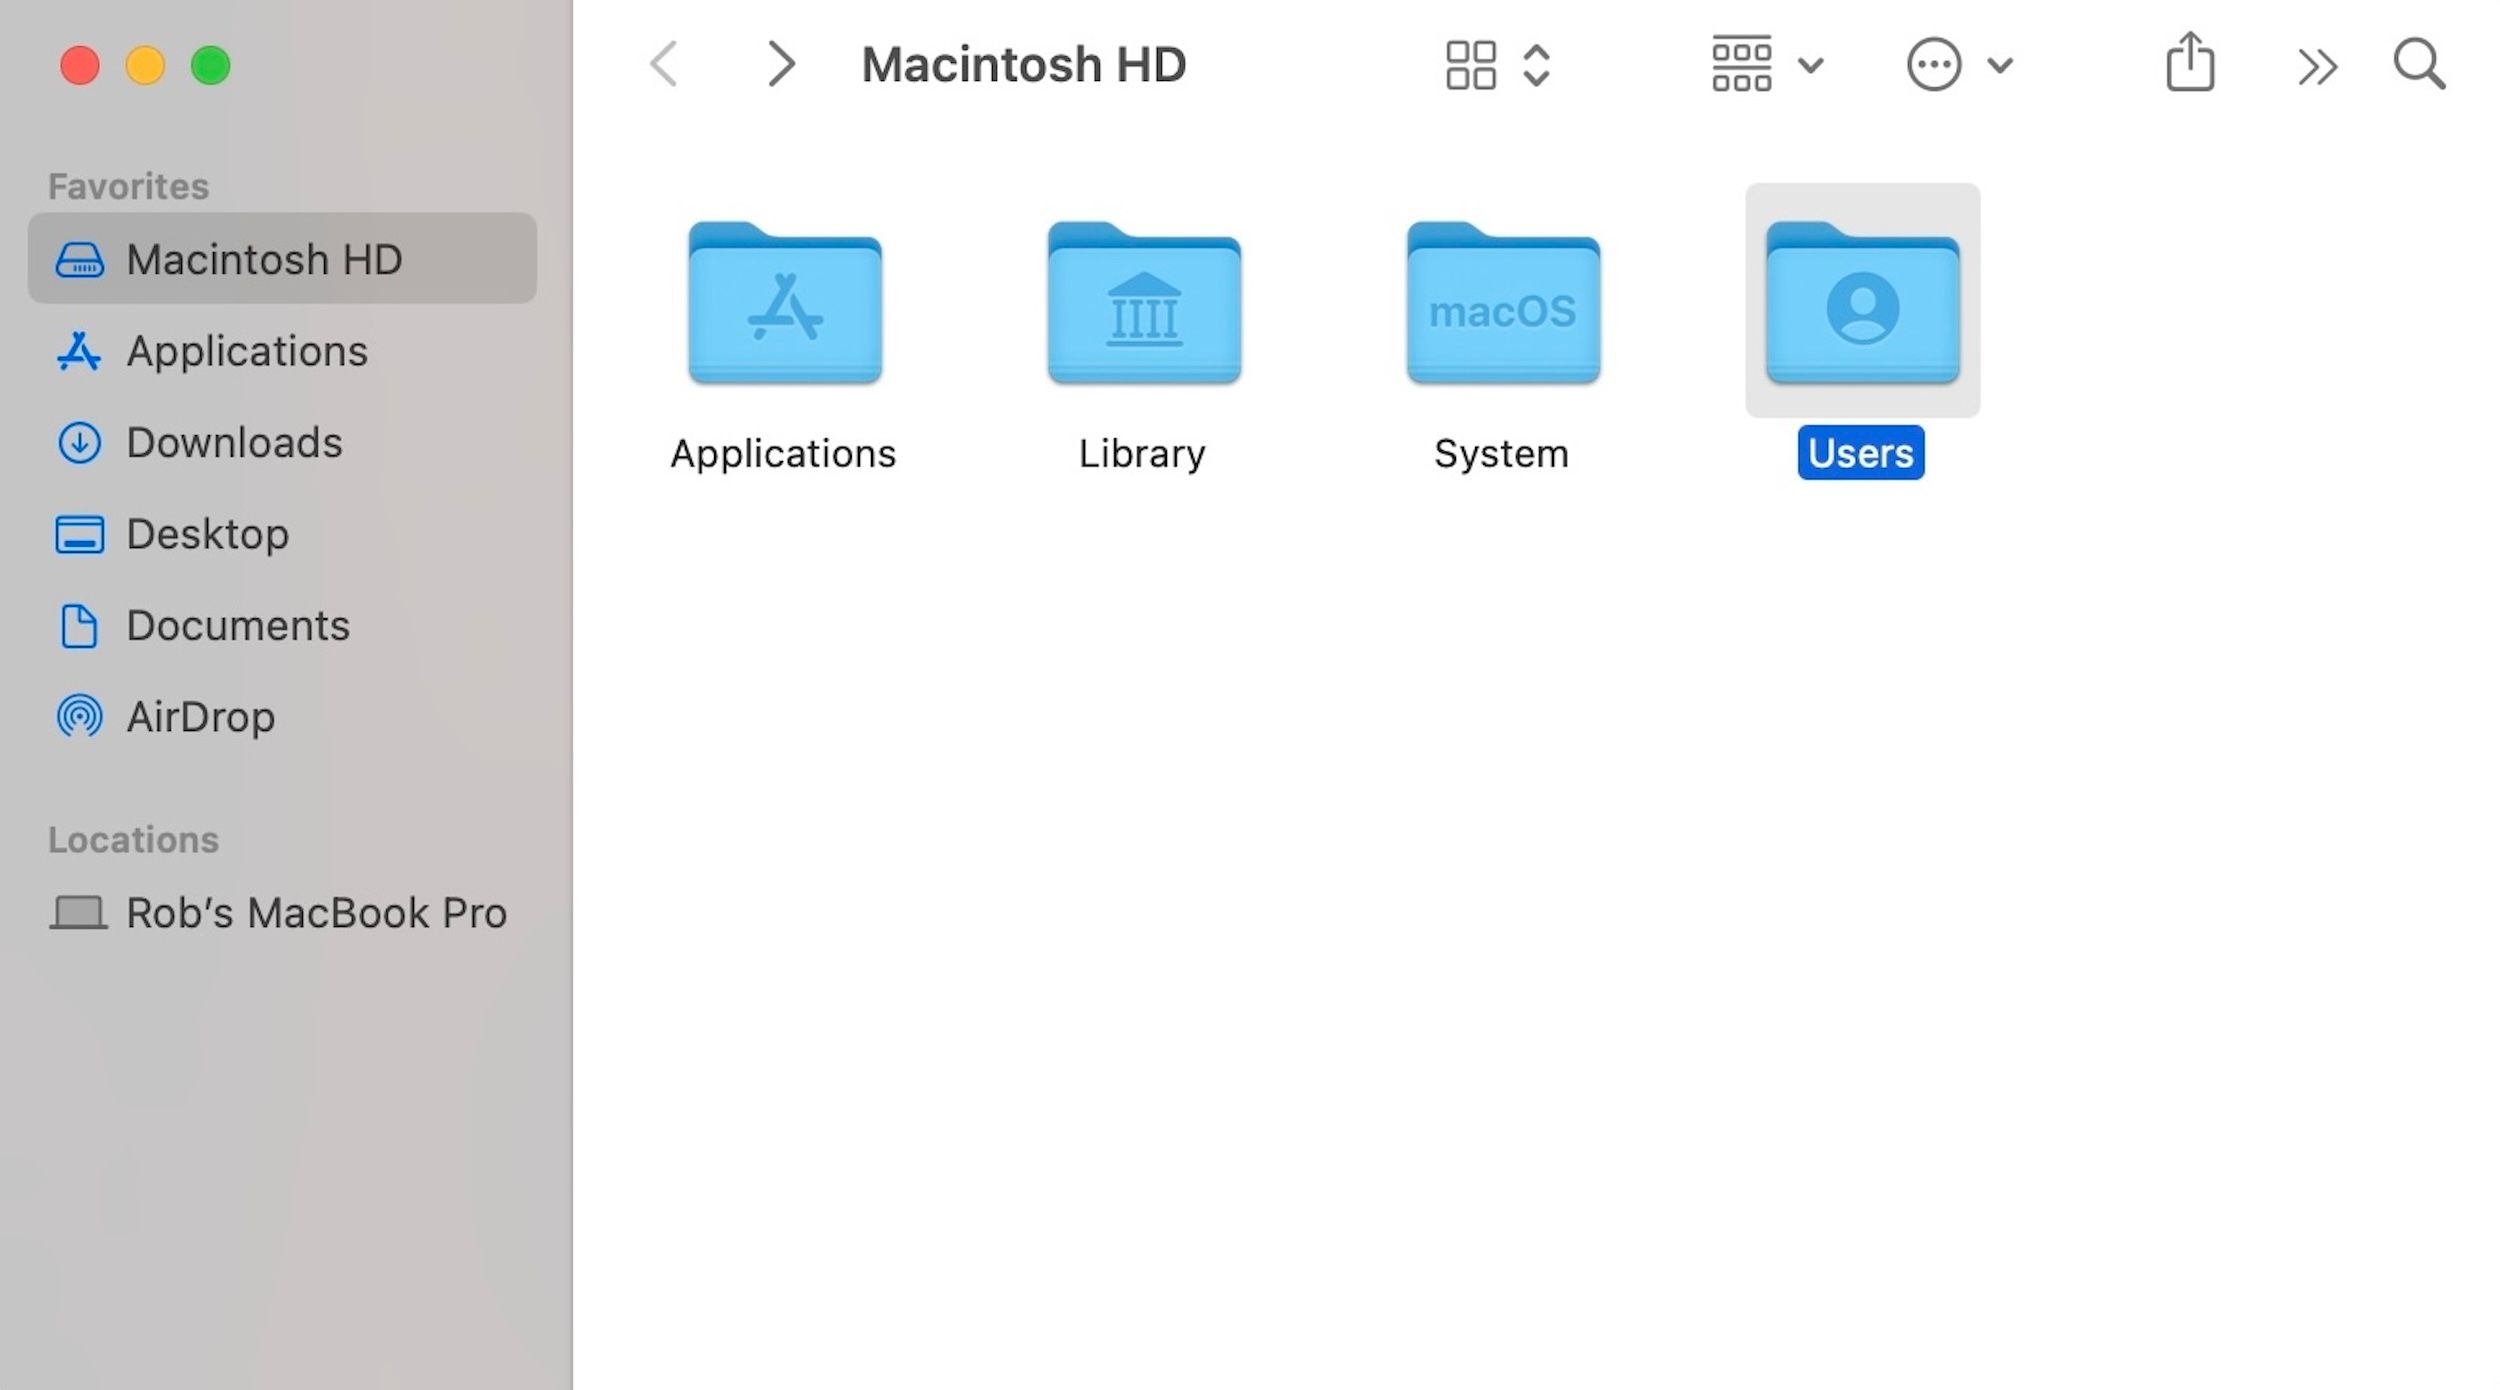This screenshot has height=1390, width=2500.
Task: Click the AirDrop radar icon in sidebar
Action: 79,717
